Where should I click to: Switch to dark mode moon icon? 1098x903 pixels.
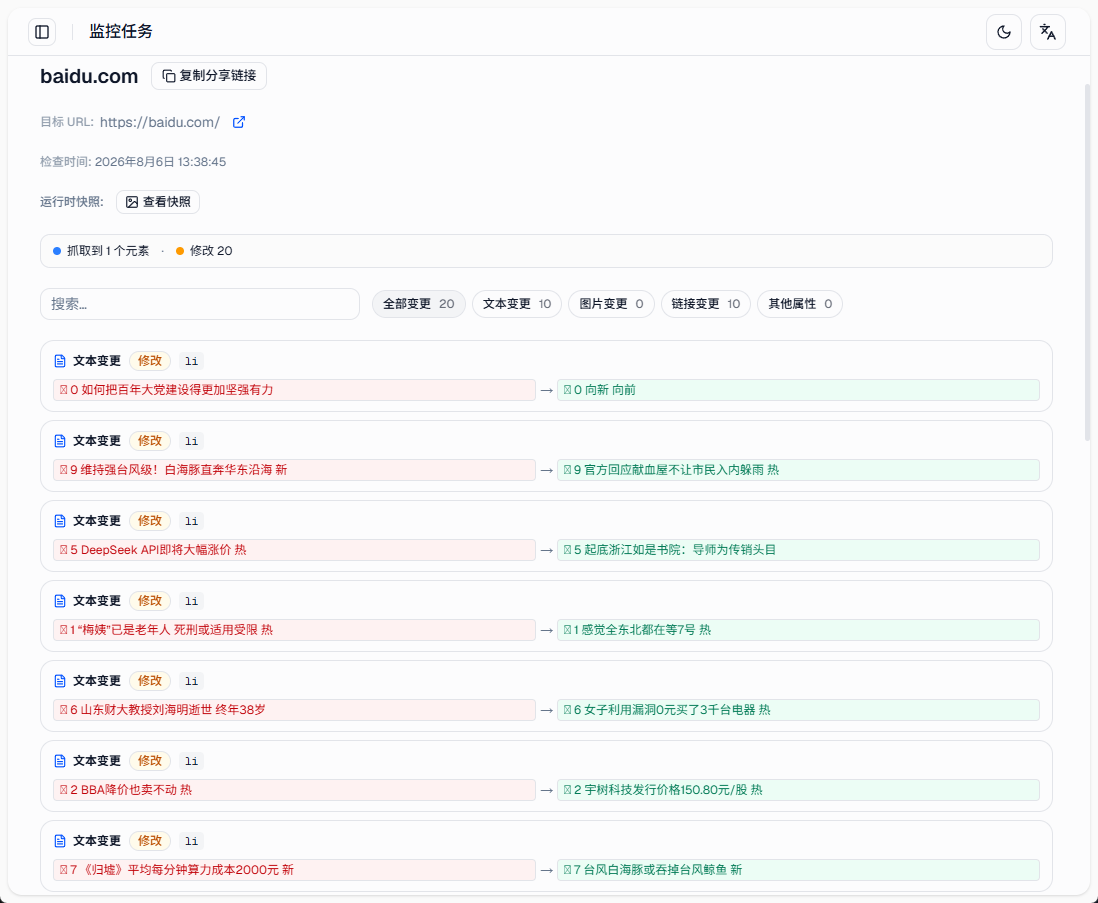click(1003, 32)
